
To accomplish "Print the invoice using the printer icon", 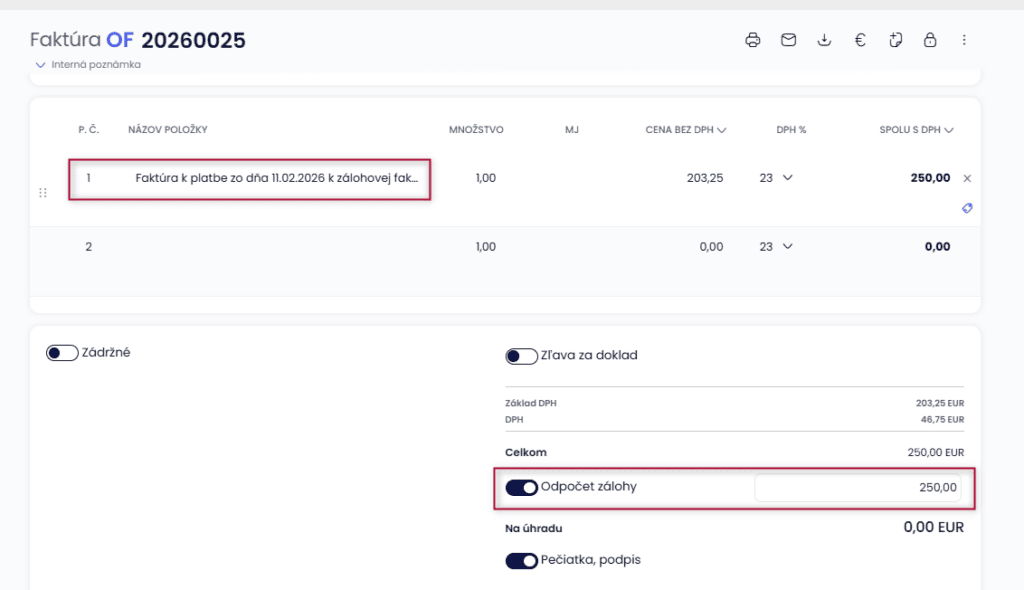I will pyautogui.click(x=753, y=40).
